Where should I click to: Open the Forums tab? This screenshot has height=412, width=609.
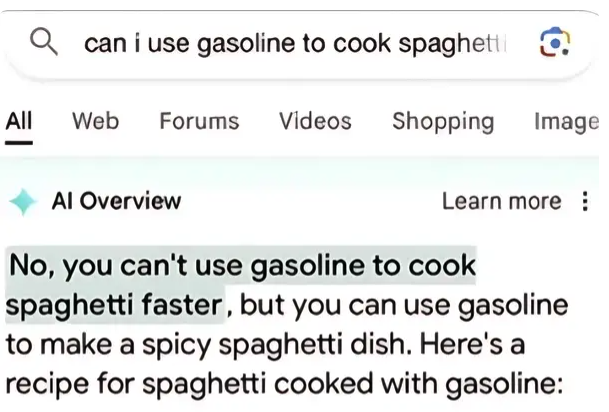[x=199, y=121]
